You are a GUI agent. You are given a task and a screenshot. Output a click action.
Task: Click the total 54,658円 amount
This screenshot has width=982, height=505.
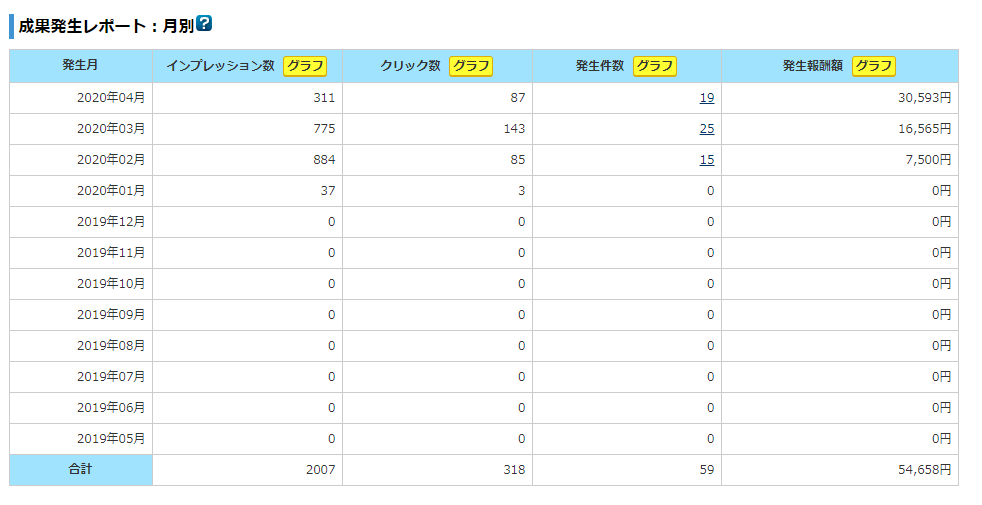[924, 469]
